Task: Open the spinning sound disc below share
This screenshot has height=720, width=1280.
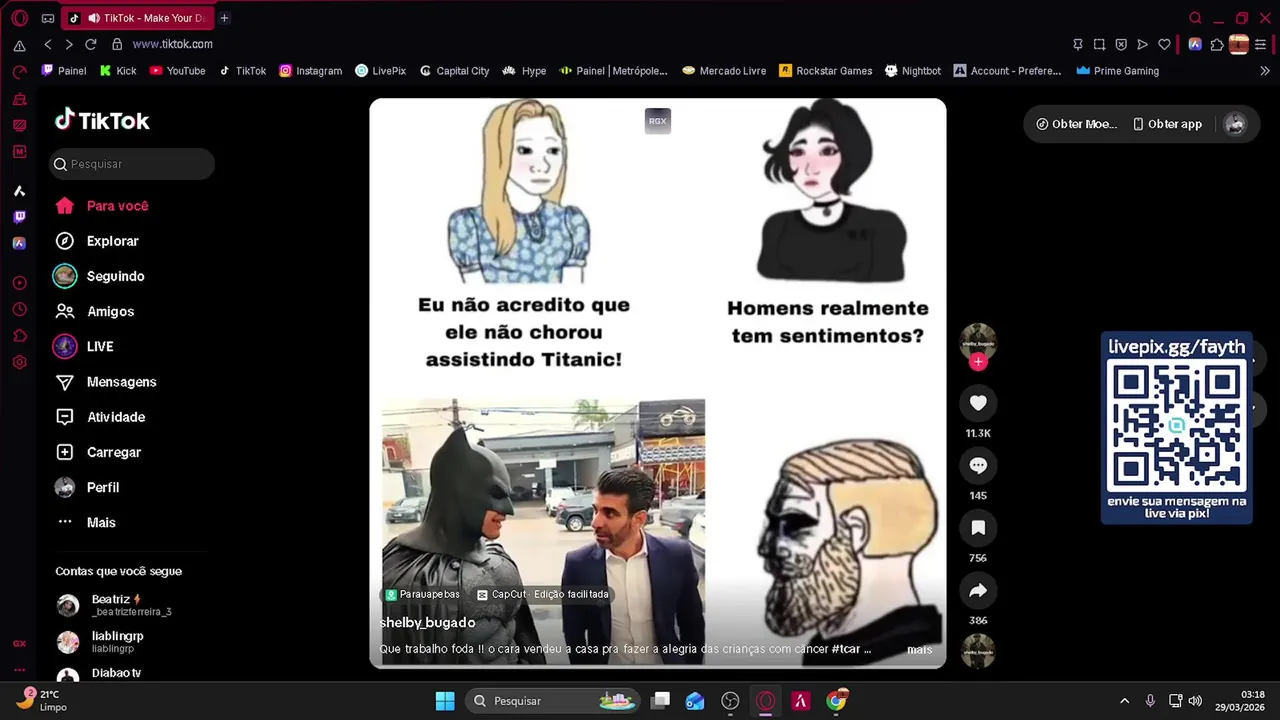Action: tap(978, 651)
